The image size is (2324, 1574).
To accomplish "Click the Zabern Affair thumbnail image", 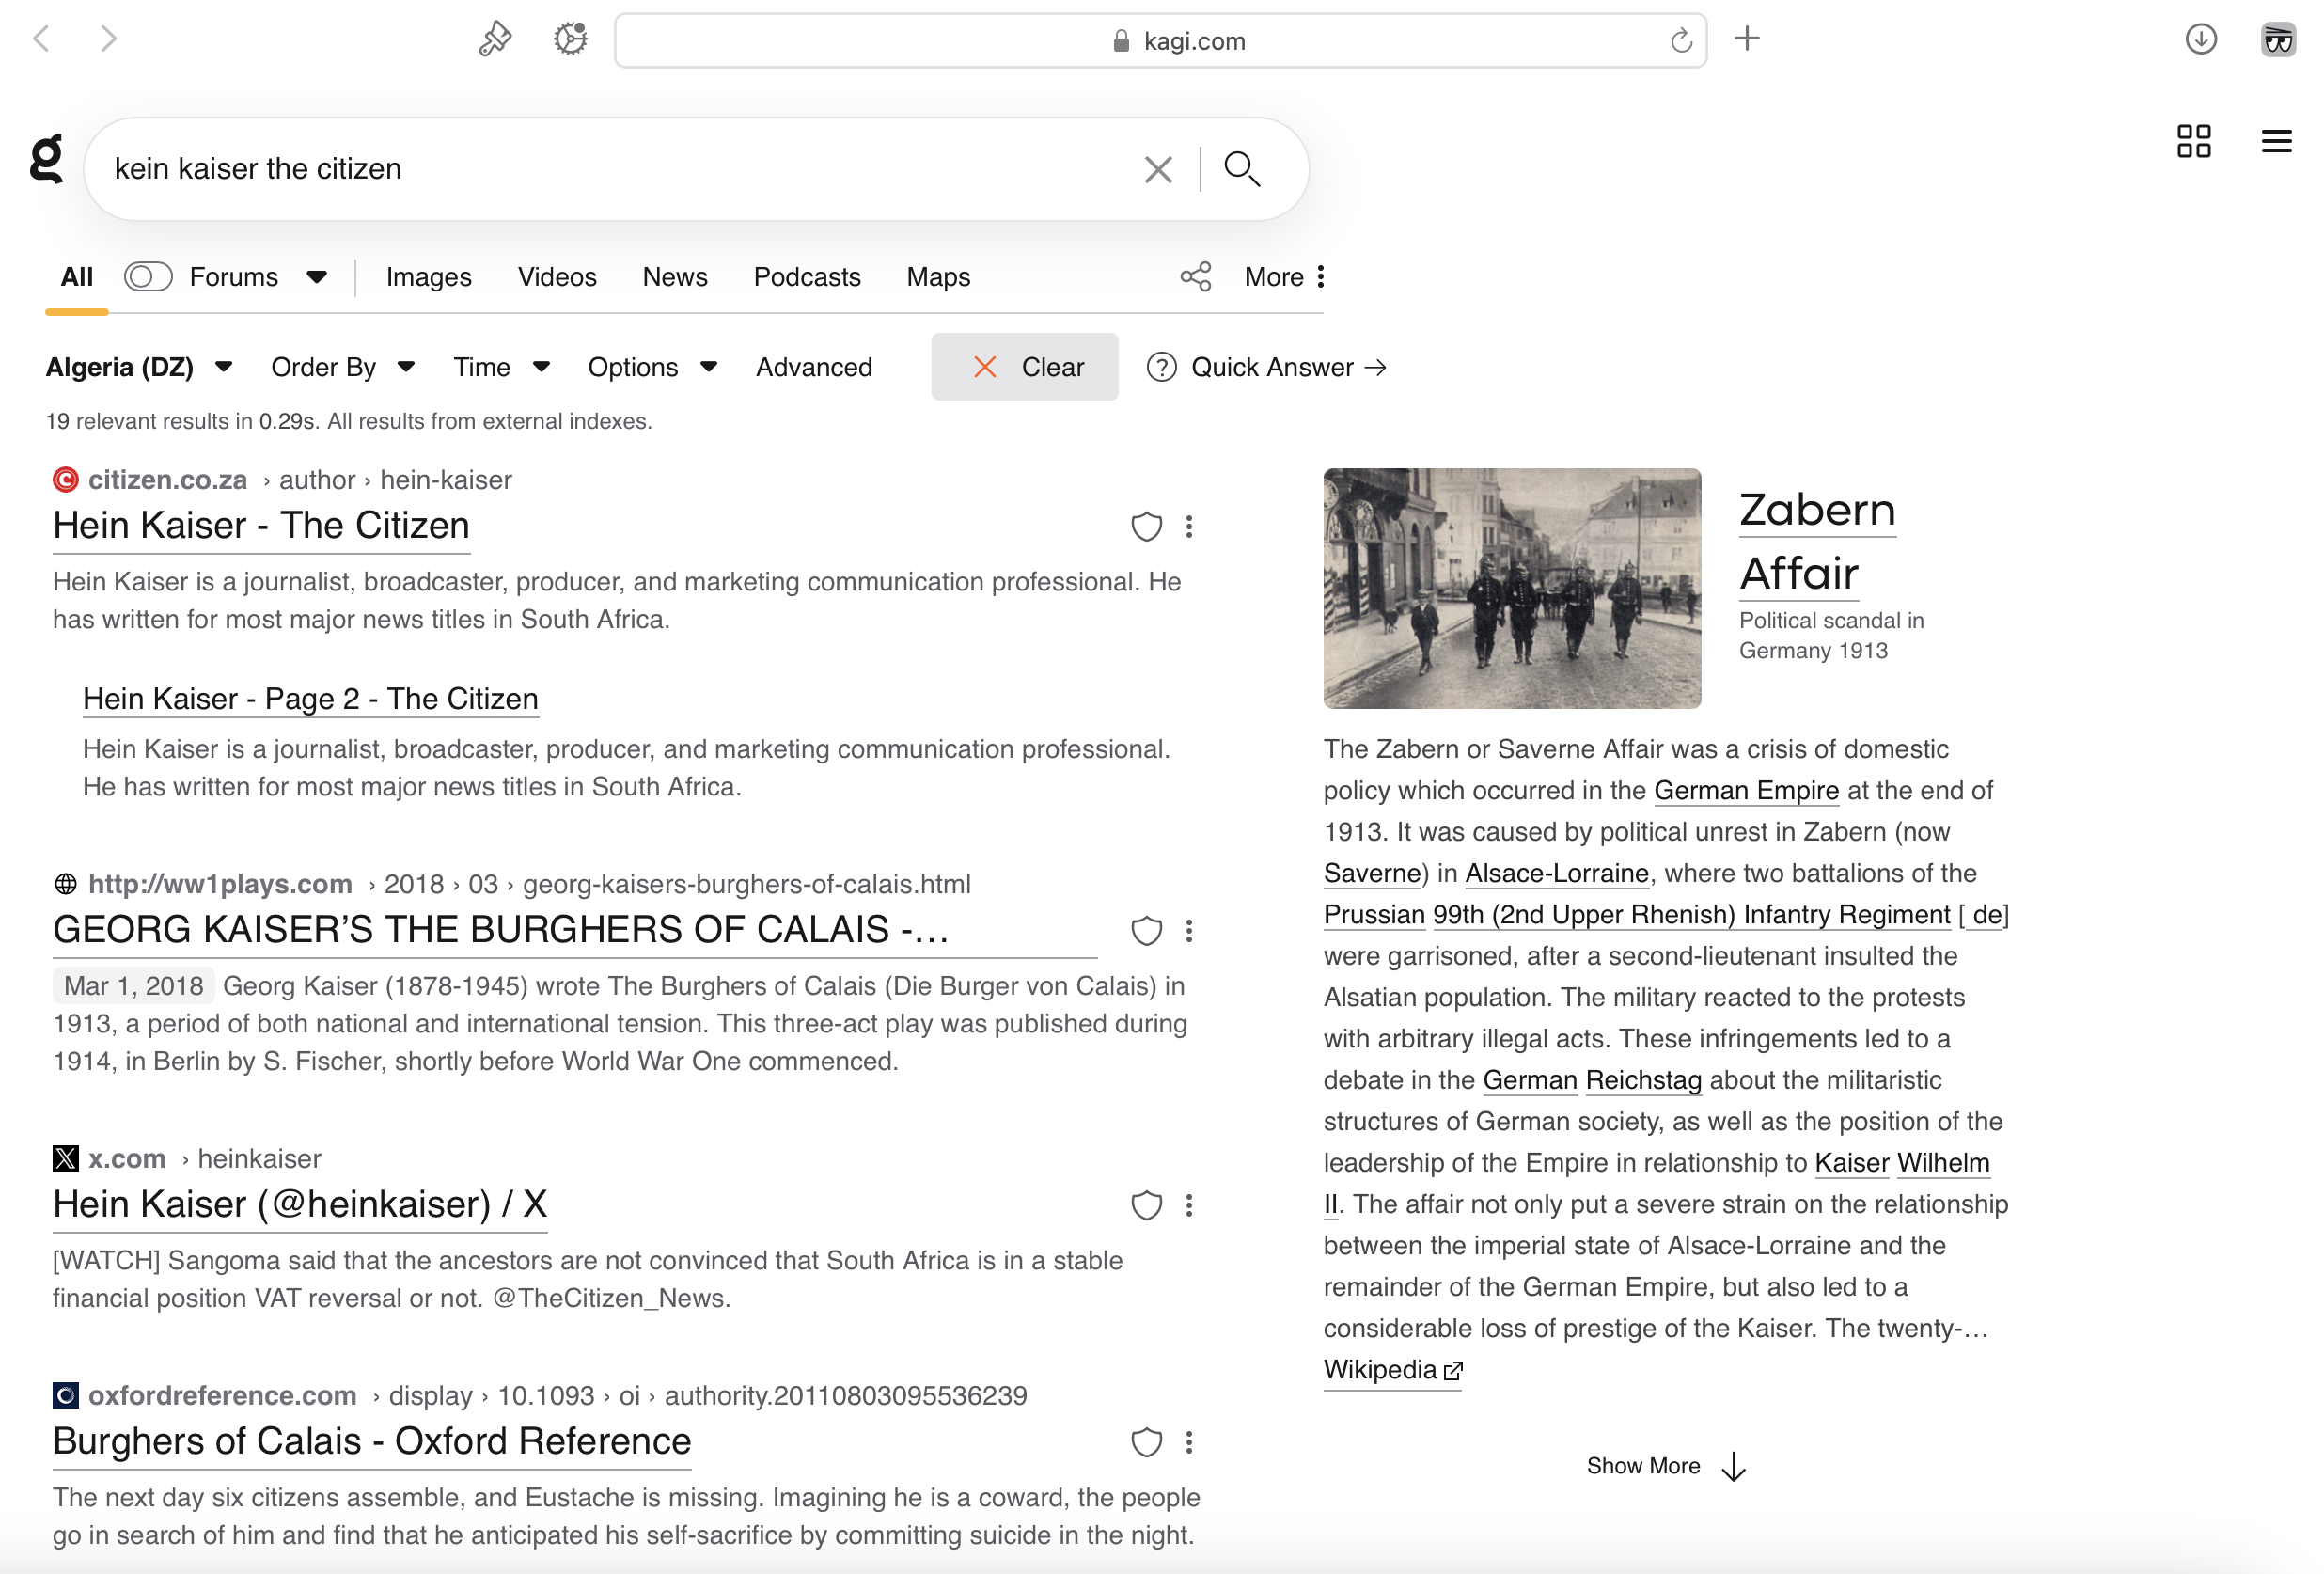I will pos(1511,588).
